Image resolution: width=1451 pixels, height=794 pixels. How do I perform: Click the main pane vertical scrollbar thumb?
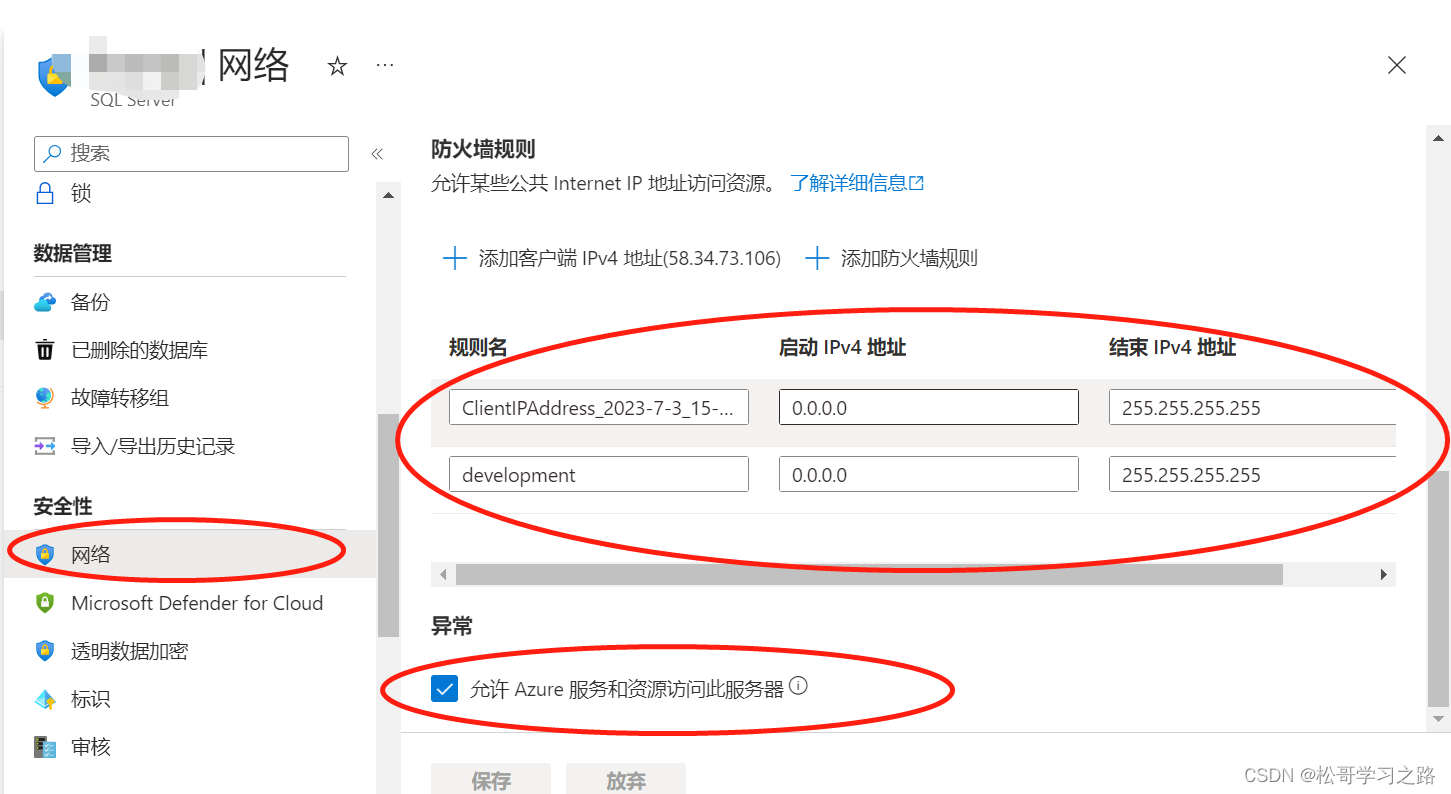point(1438,588)
